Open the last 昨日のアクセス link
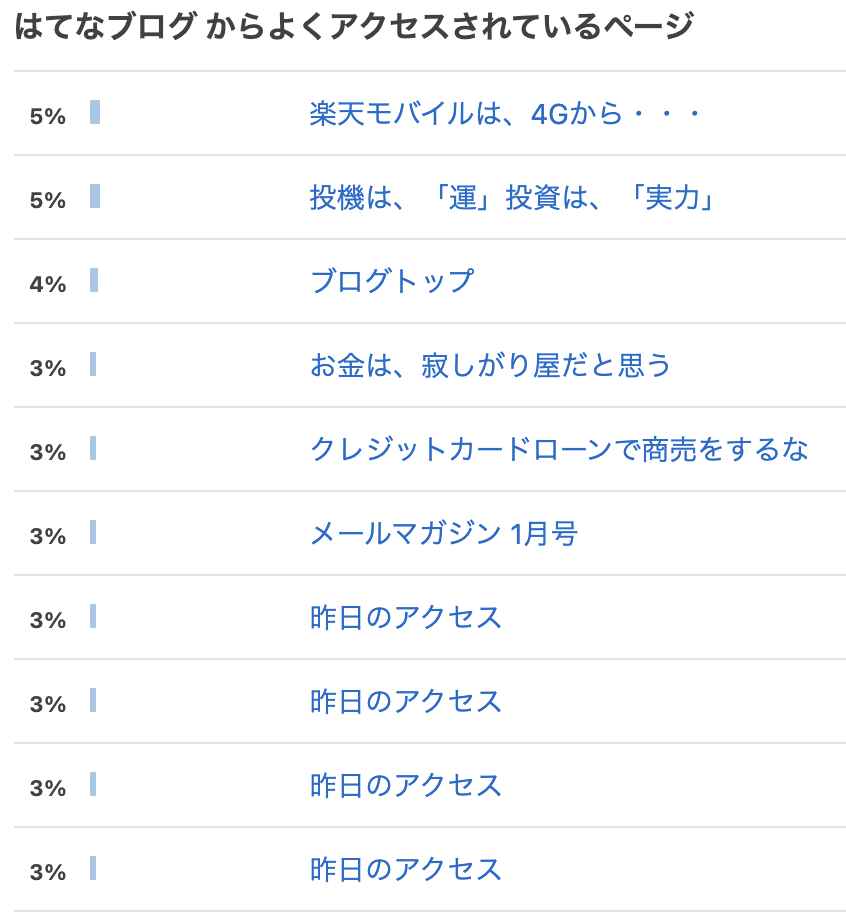Viewport: 846px width, 914px height. click(x=406, y=869)
